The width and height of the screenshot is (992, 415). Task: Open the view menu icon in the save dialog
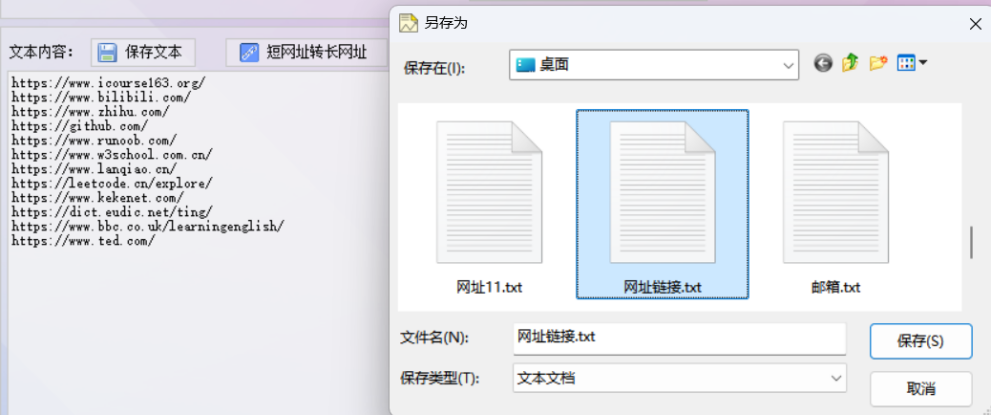[x=912, y=63]
